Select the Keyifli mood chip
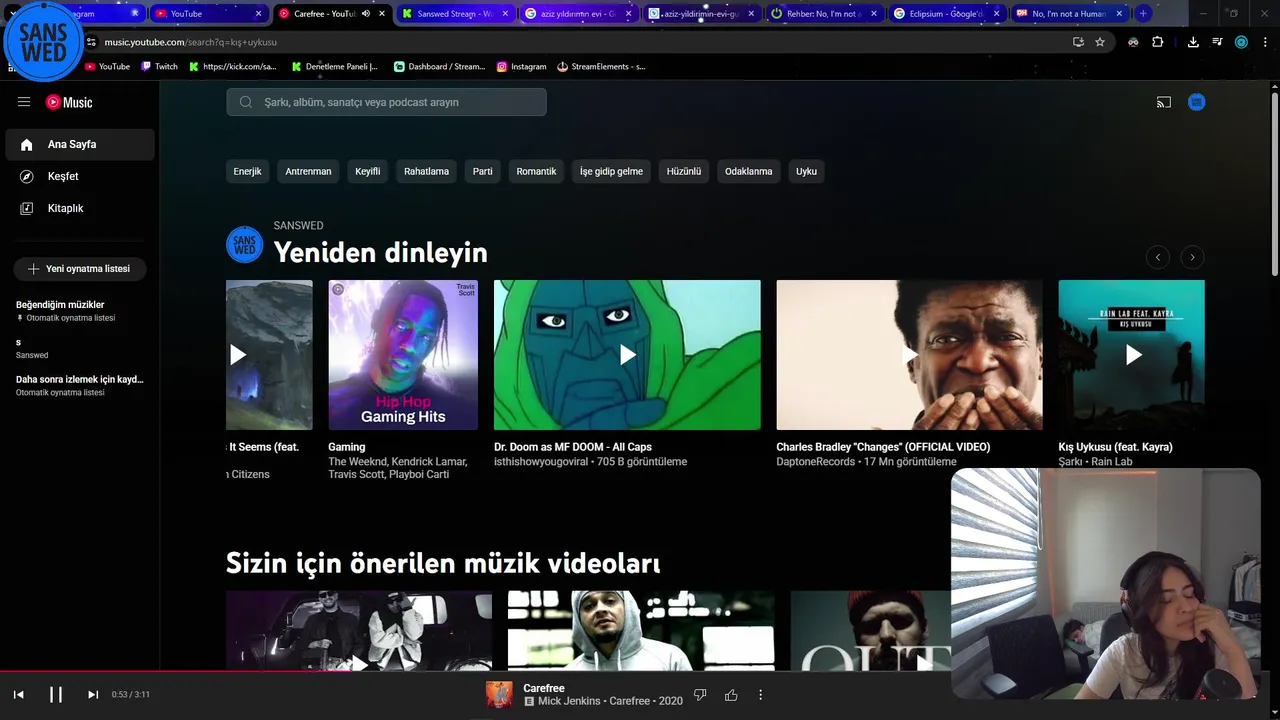 [367, 171]
